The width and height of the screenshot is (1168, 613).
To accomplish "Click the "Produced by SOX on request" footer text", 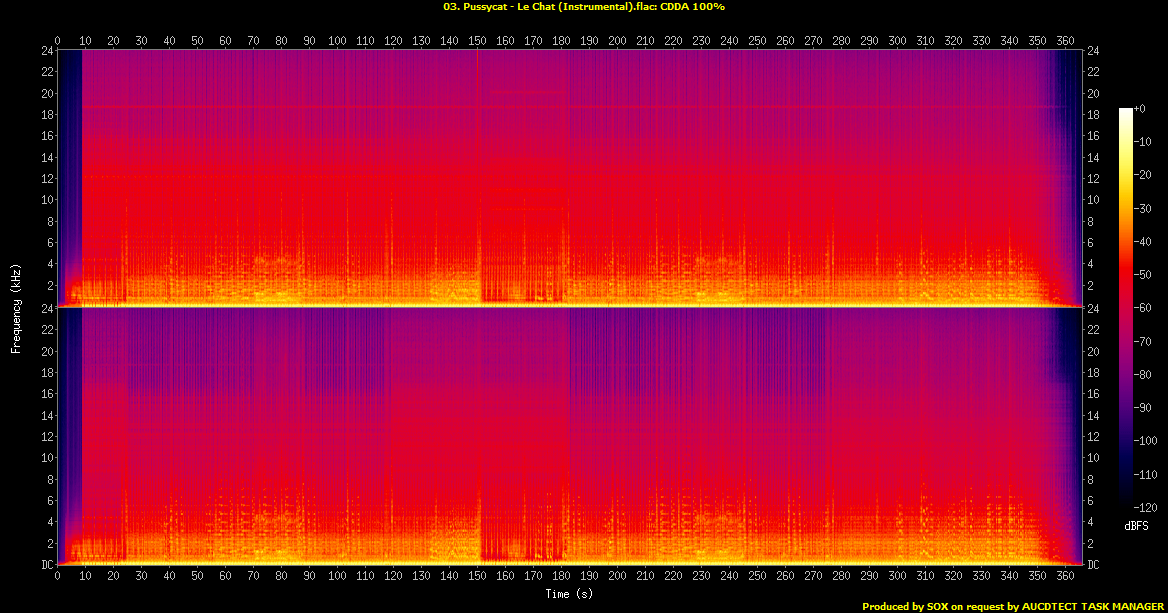I will coord(931,606).
